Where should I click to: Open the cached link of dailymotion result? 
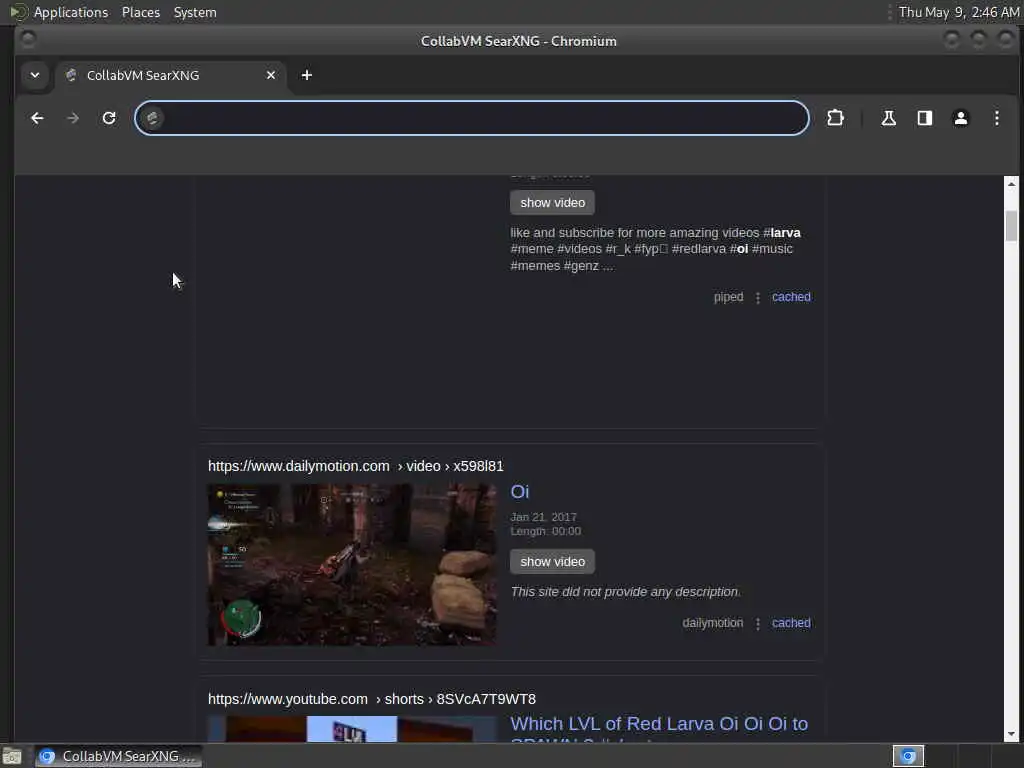click(x=791, y=623)
